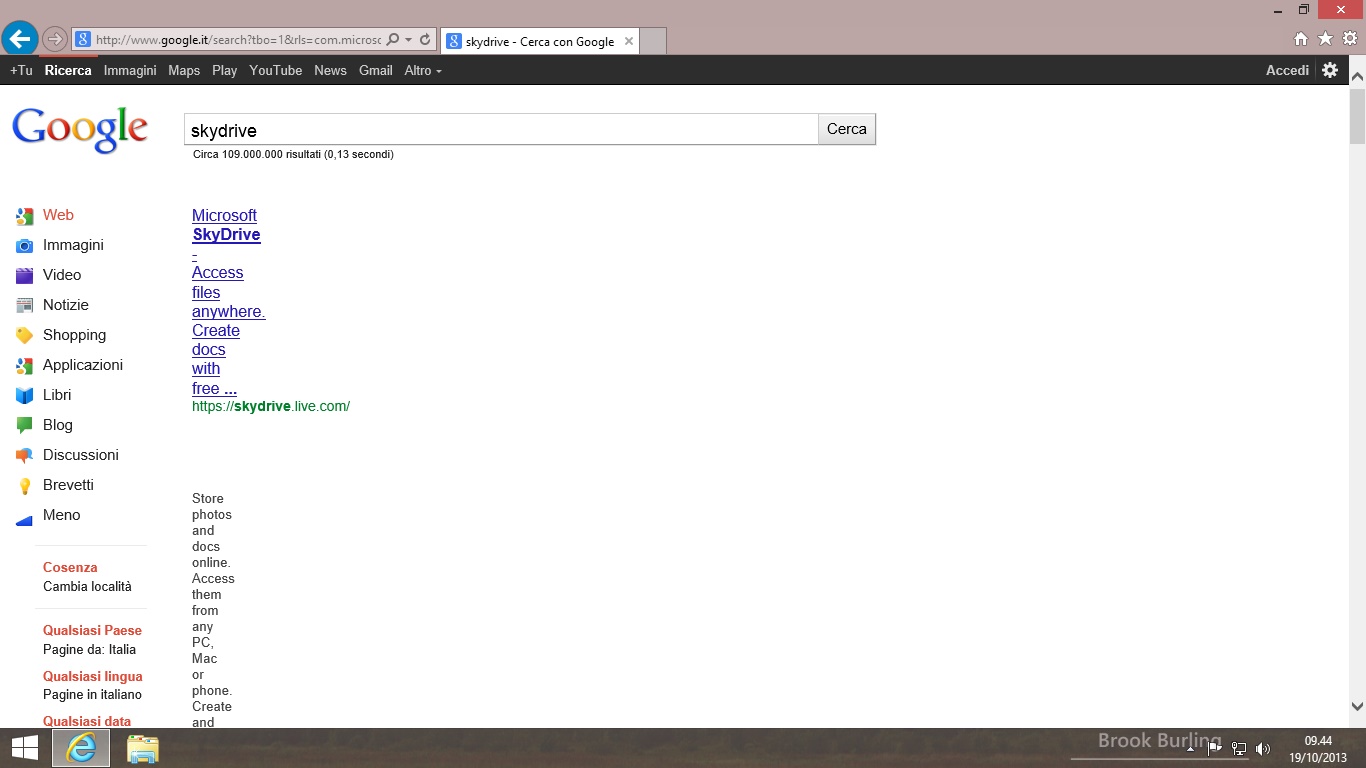Click Qualsiasi data filter heading
This screenshot has height=768, width=1366.
(87, 721)
